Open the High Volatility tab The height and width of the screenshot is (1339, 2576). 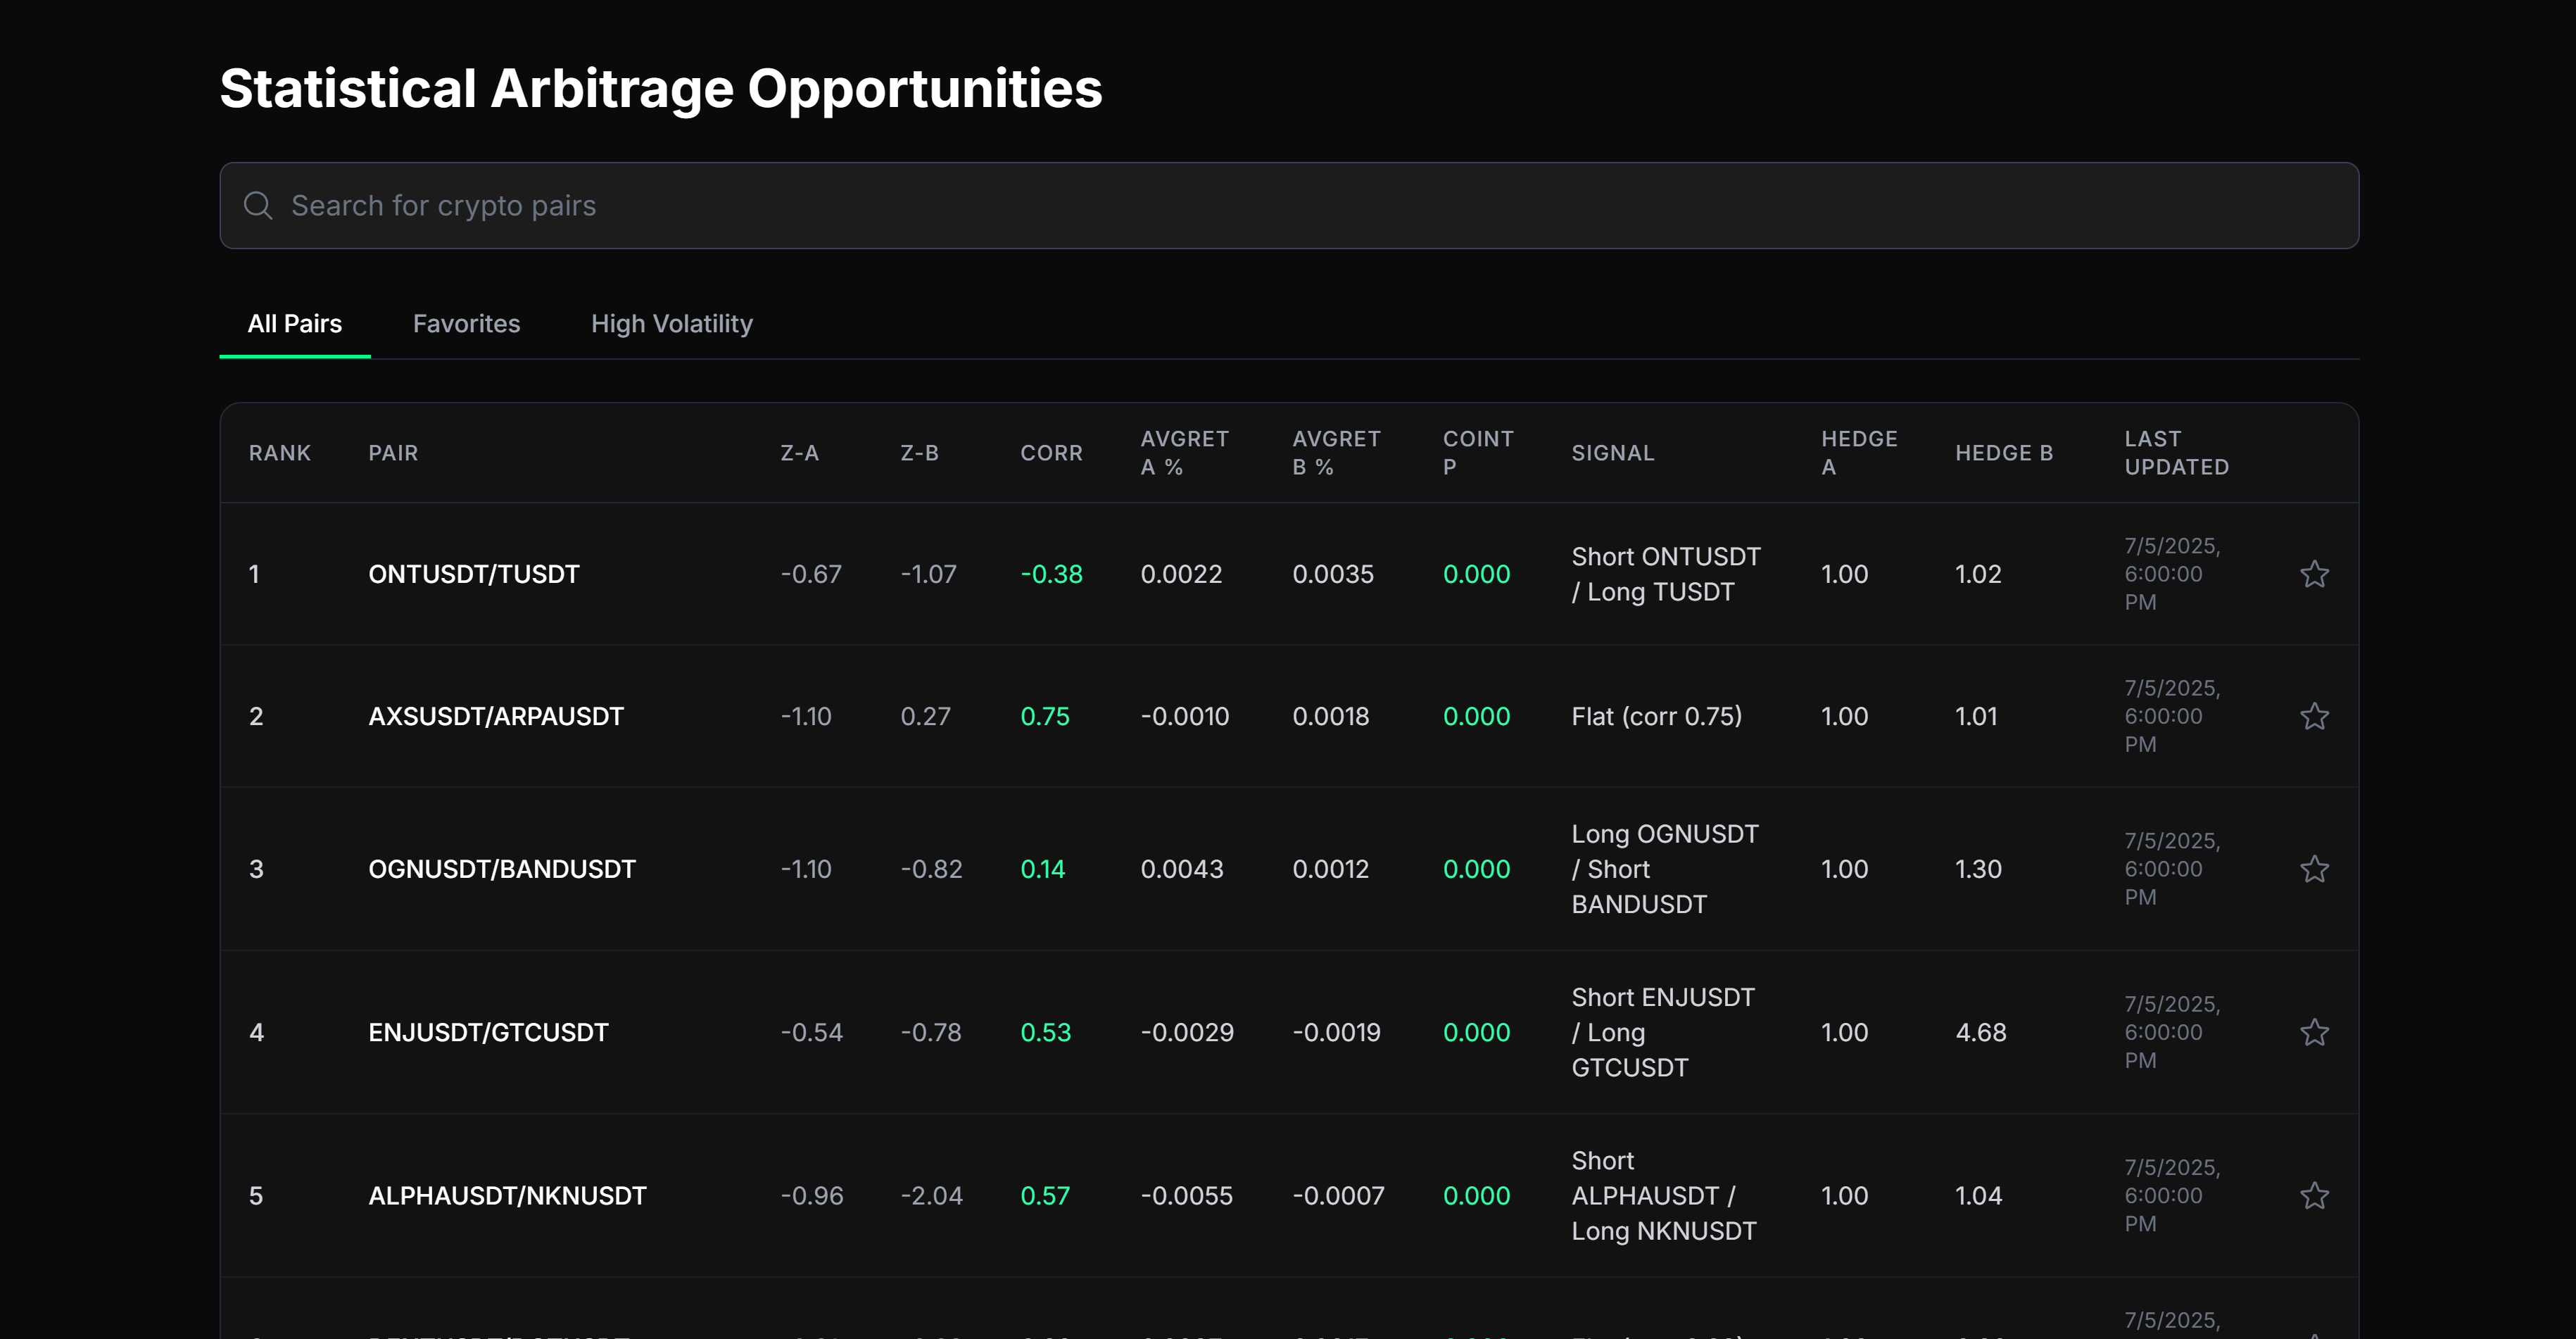[x=671, y=323]
